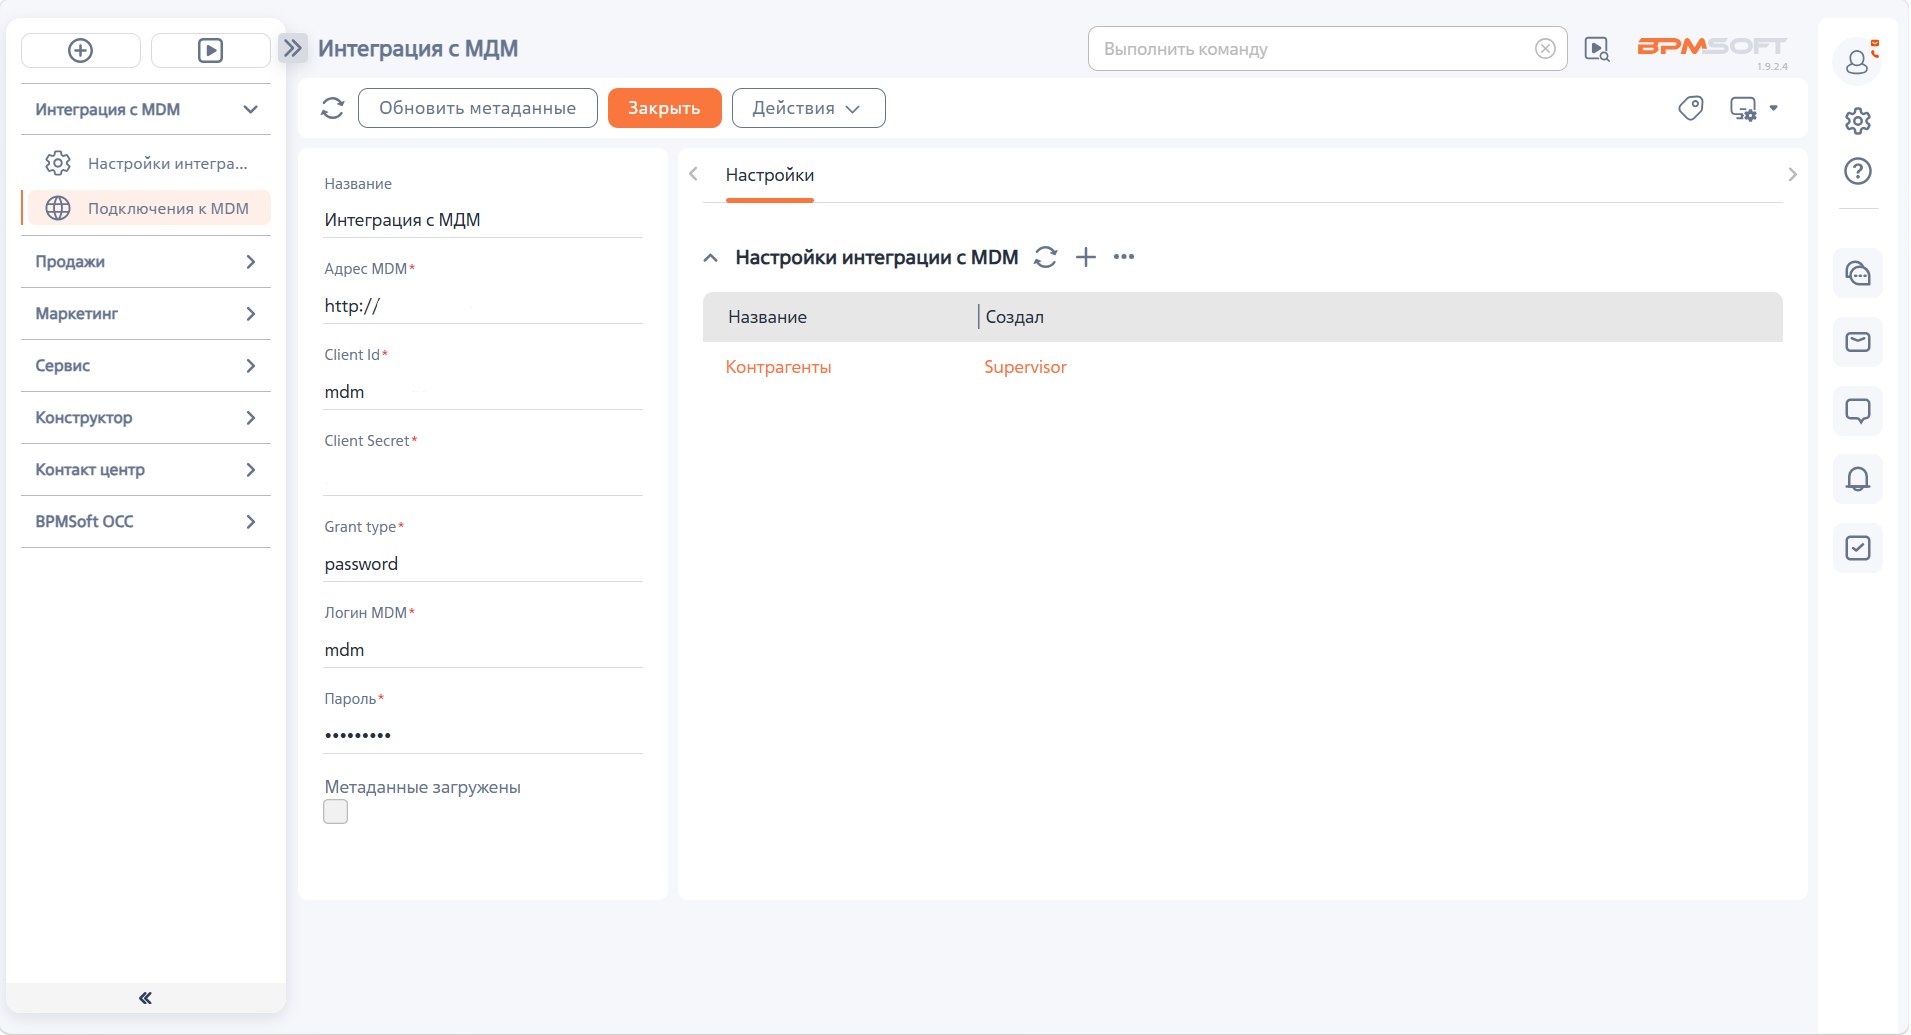Open the detail three-dots menu

pyautogui.click(x=1124, y=257)
